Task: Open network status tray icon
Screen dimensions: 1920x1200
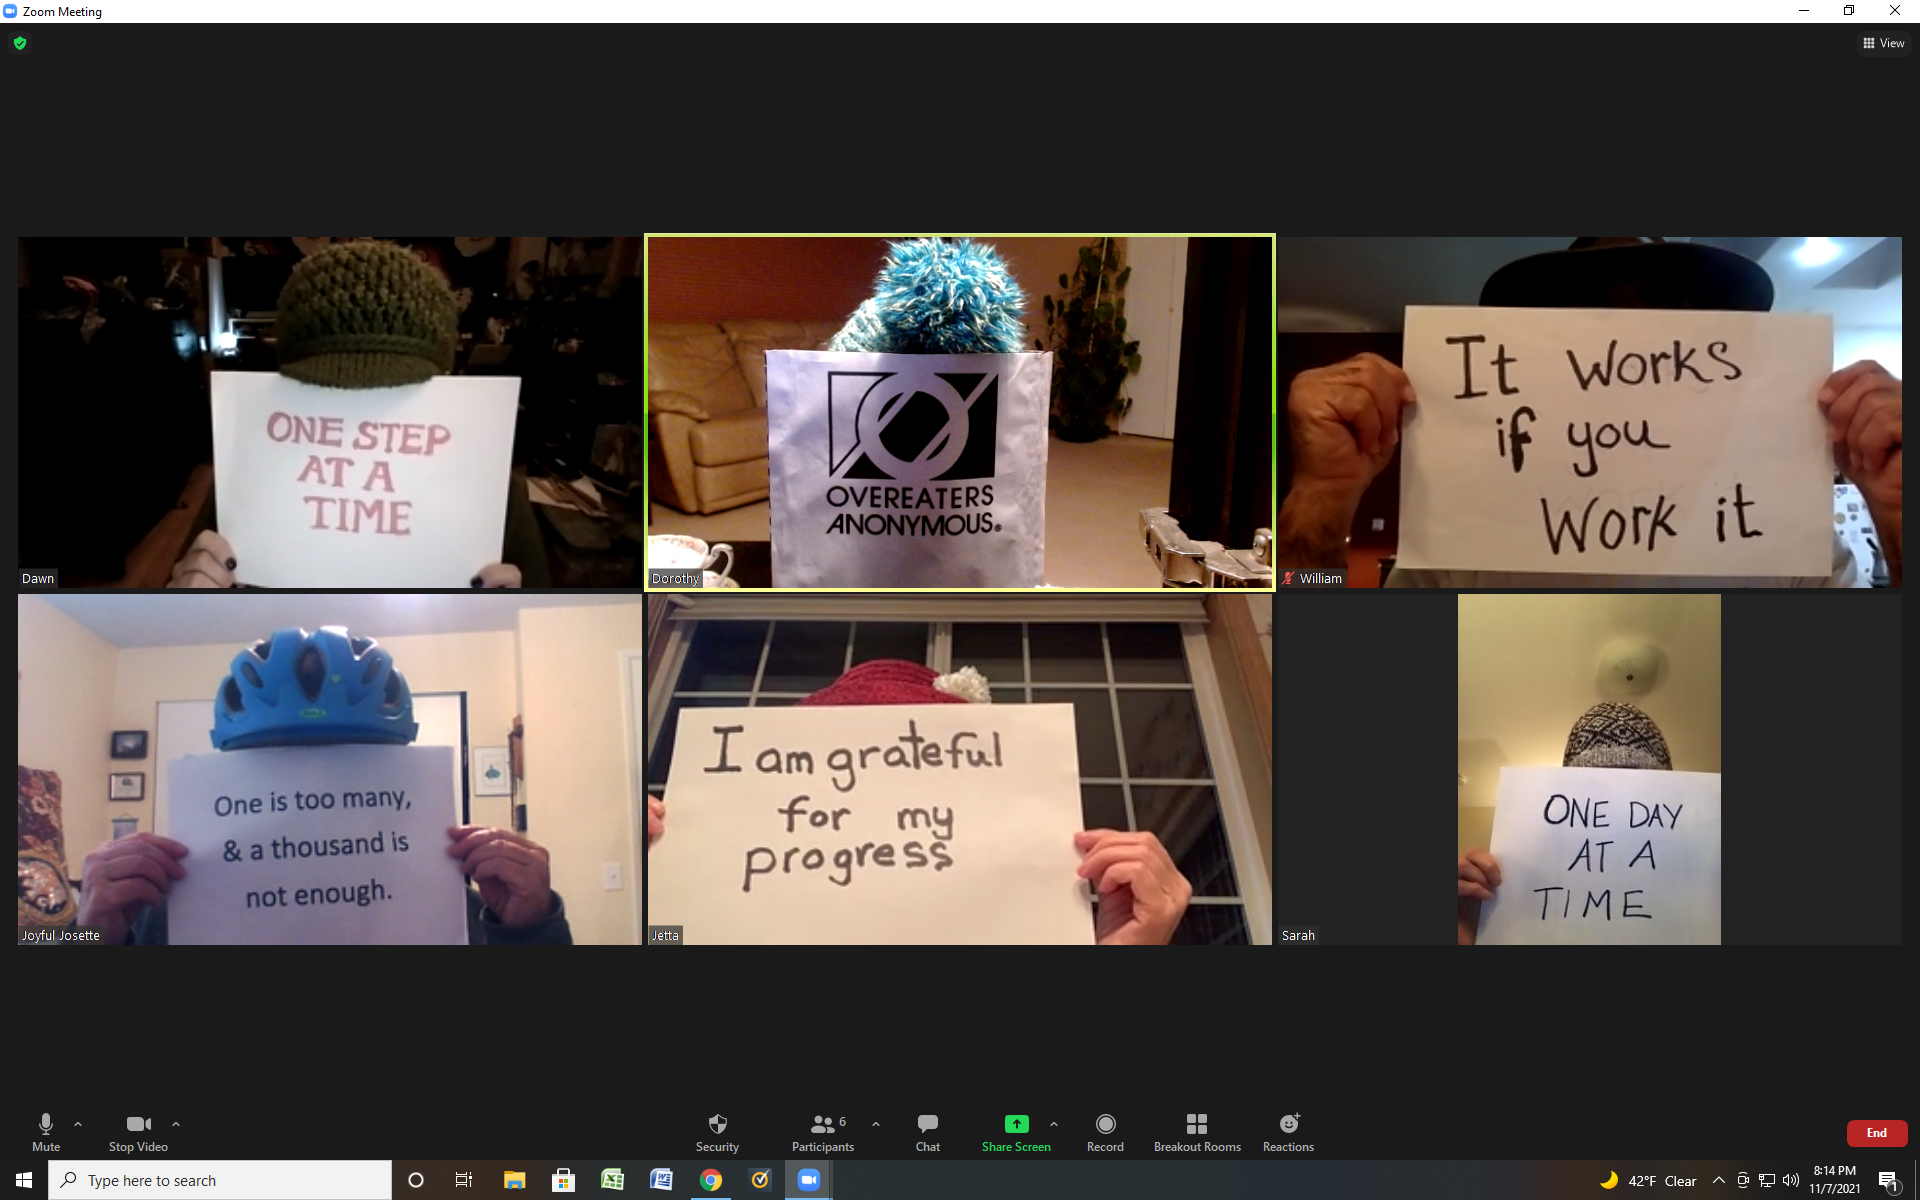Action: pyautogui.click(x=1767, y=1180)
